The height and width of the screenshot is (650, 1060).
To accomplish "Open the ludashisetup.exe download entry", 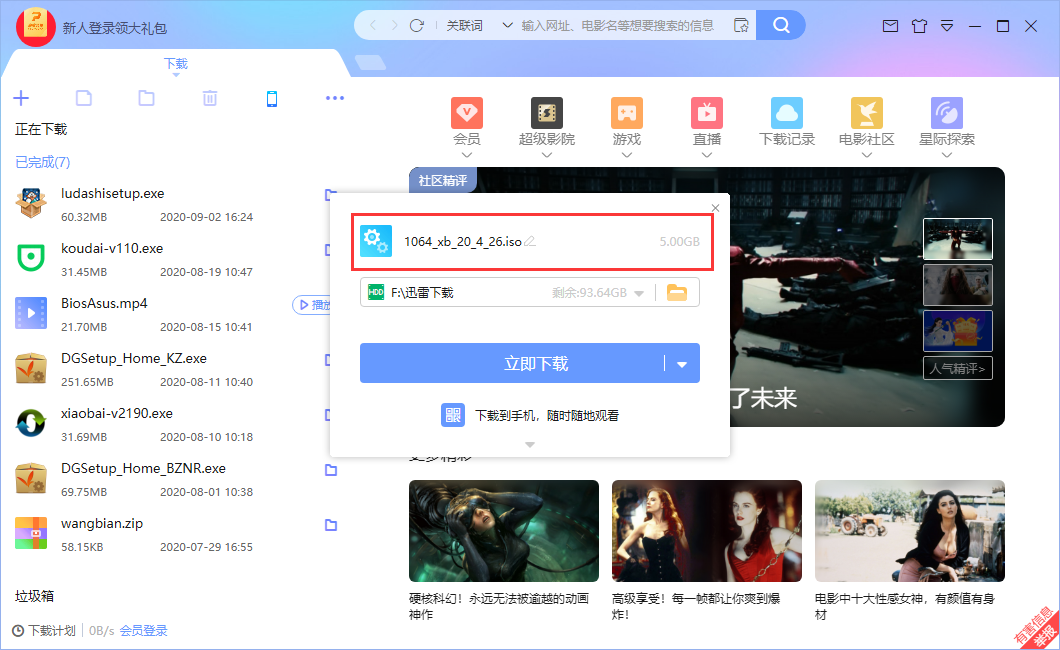I will [x=112, y=193].
